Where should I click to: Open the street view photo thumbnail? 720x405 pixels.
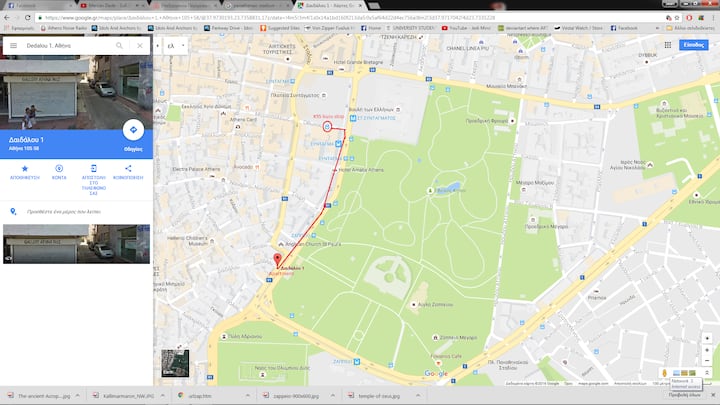click(x=76, y=244)
